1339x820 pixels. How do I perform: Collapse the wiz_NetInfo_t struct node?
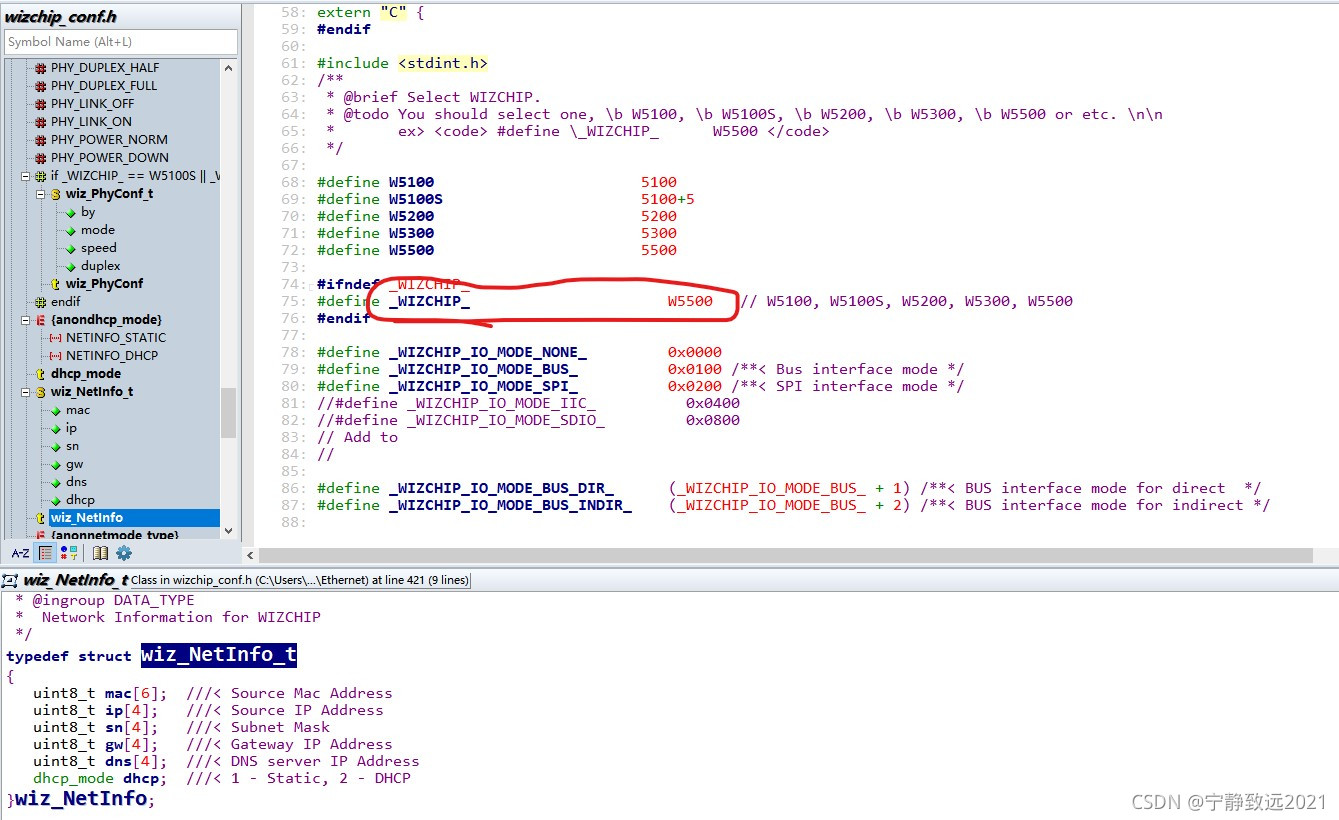[26, 392]
